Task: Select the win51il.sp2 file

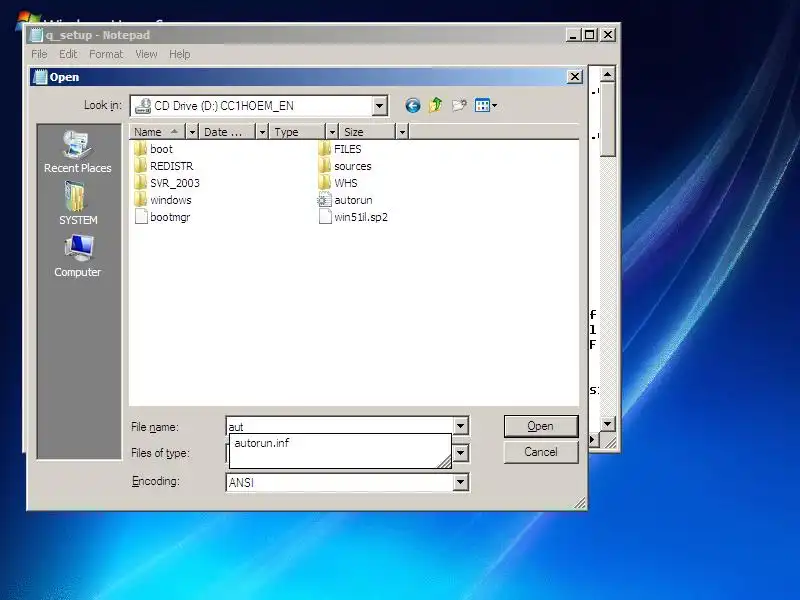Action: [x=353, y=217]
